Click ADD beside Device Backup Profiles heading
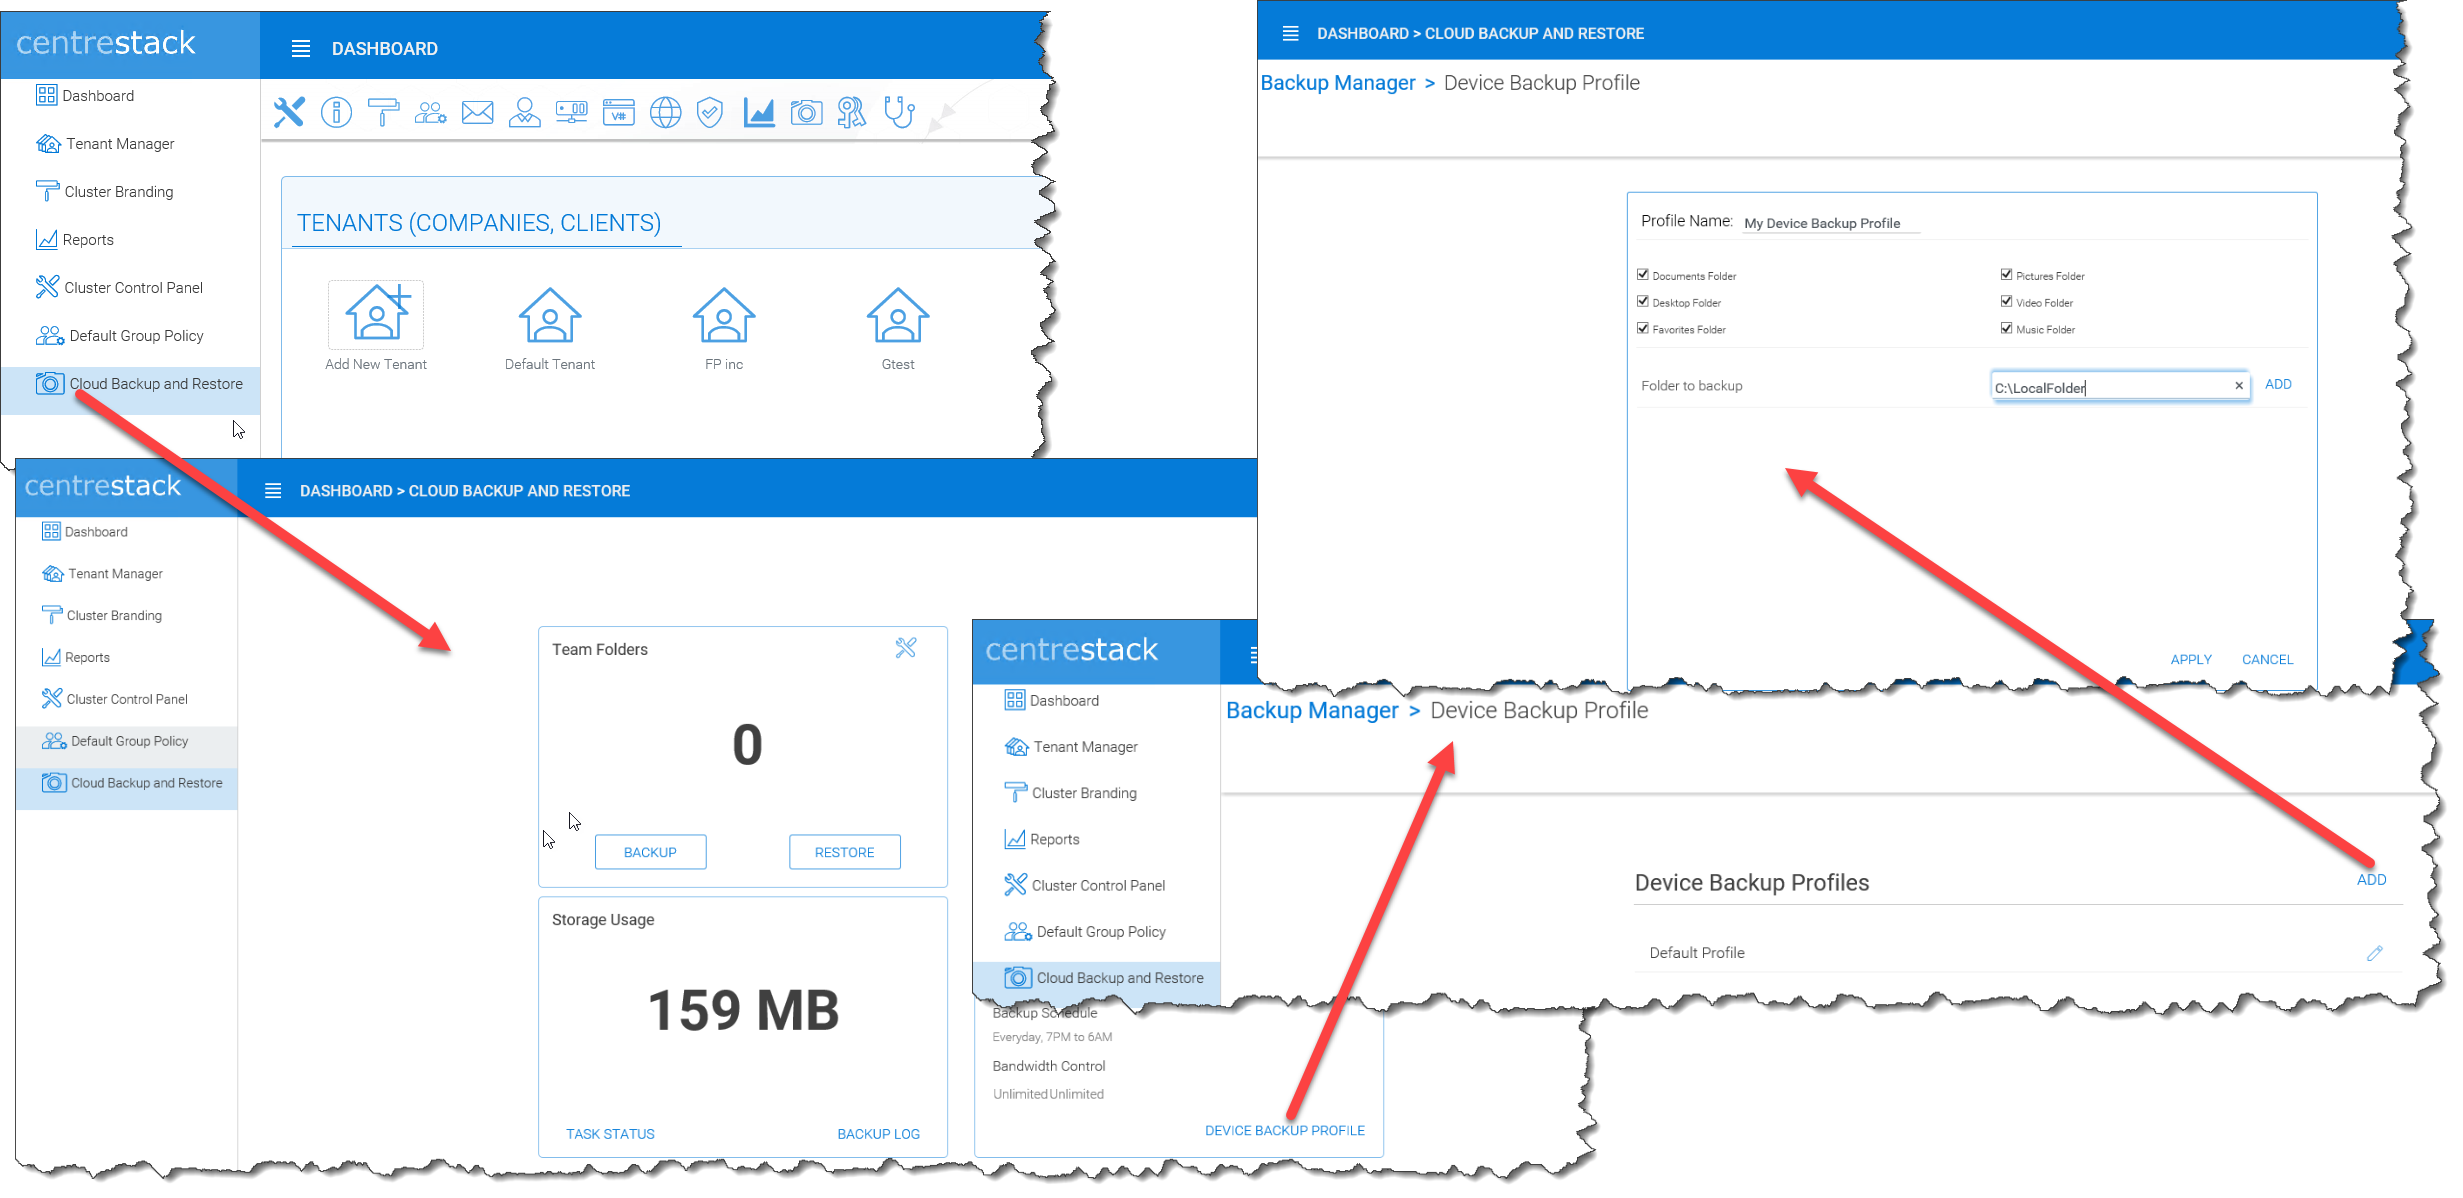Screen dimensions: 2463x1198 [2371, 880]
